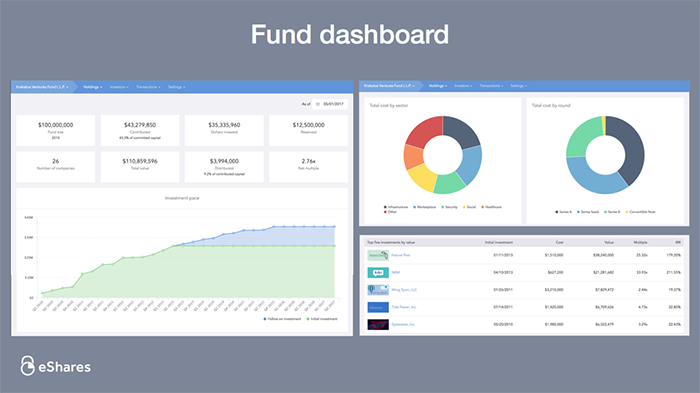Click the Multiple column header
The width and height of the screenshot is (700, 393).
641,242
